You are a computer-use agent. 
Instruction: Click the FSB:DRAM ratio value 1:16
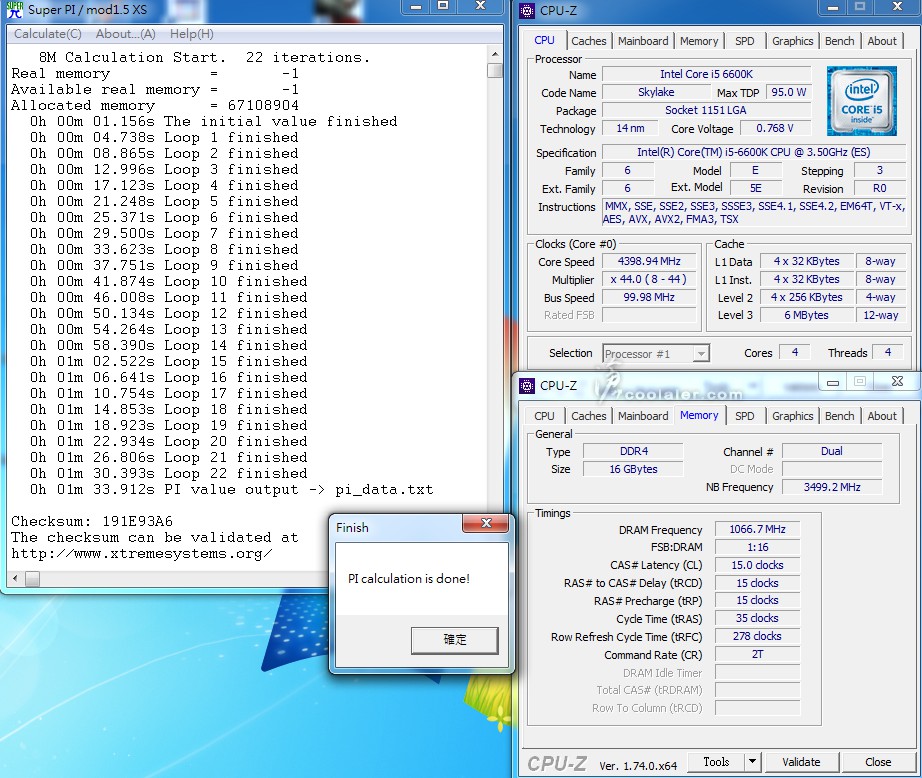pyautogui.click(x=757, y=547)
